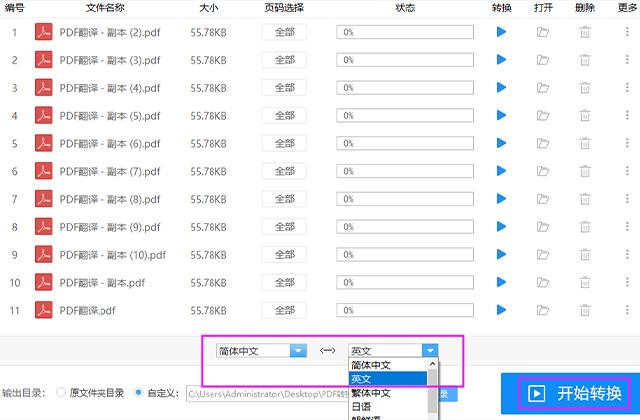
Task: Open page selection 全部 for row 7
Action: pos(284,199)
